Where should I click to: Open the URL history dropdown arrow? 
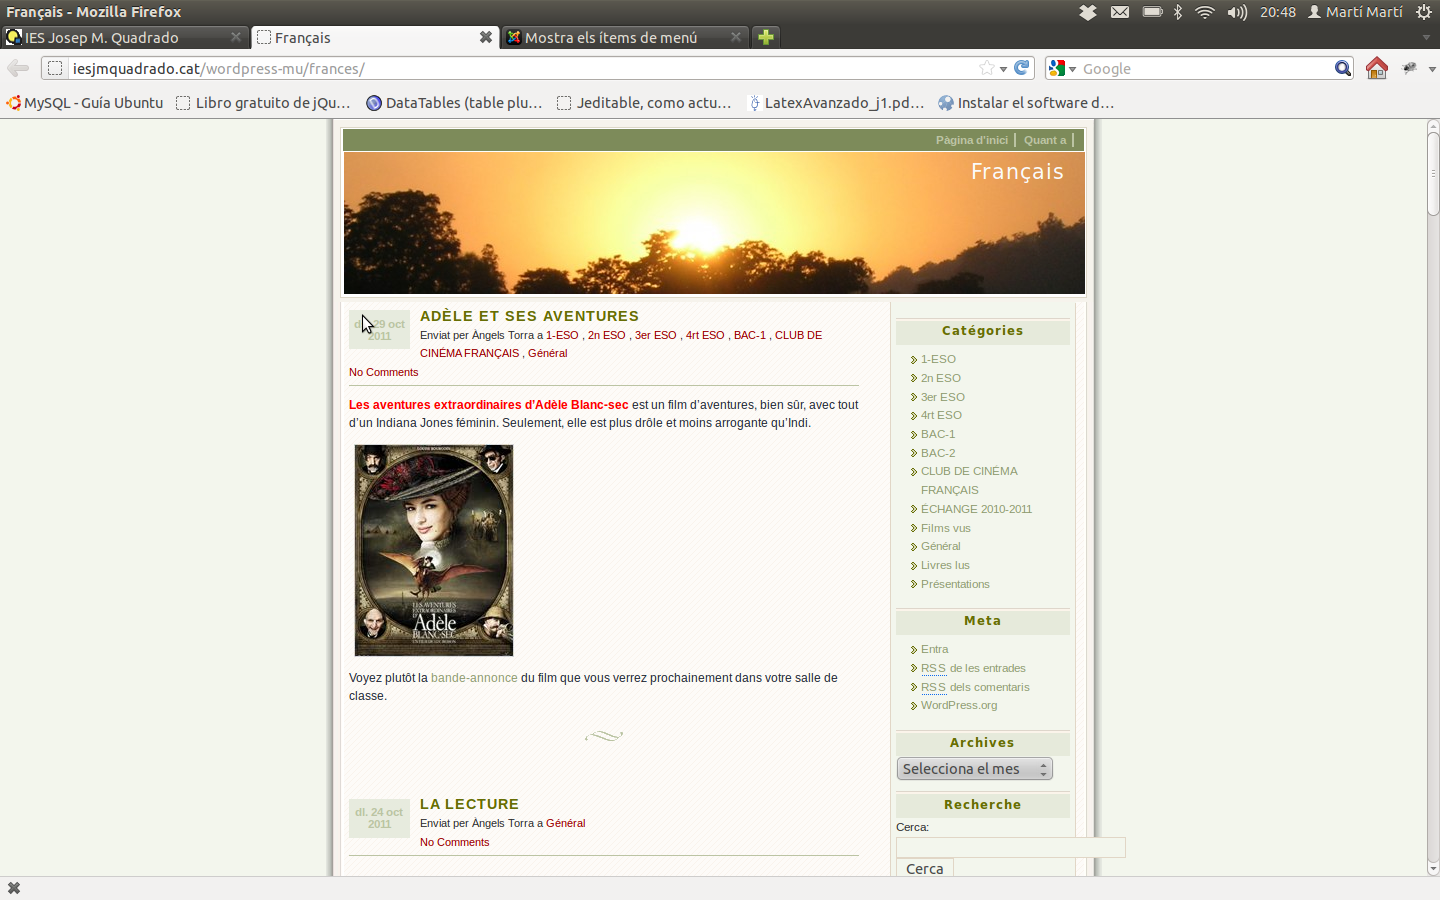[1003, 69]
